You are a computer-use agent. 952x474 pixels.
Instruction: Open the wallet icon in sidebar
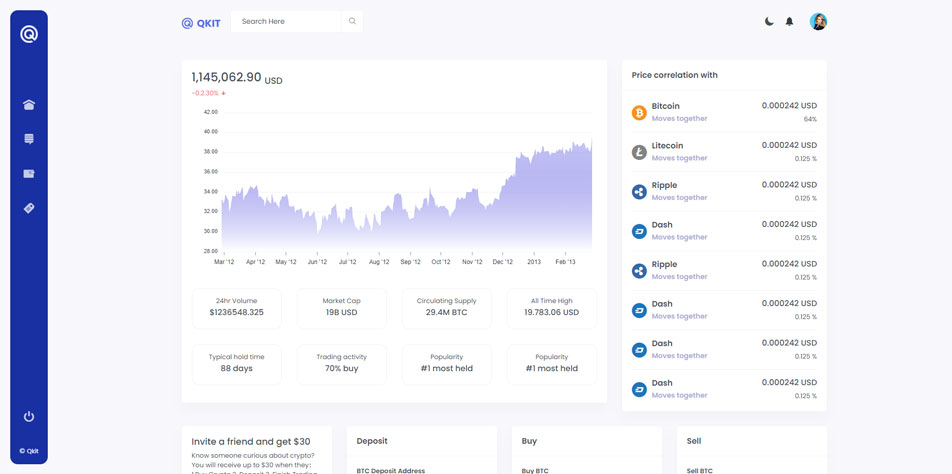[29, 174]
